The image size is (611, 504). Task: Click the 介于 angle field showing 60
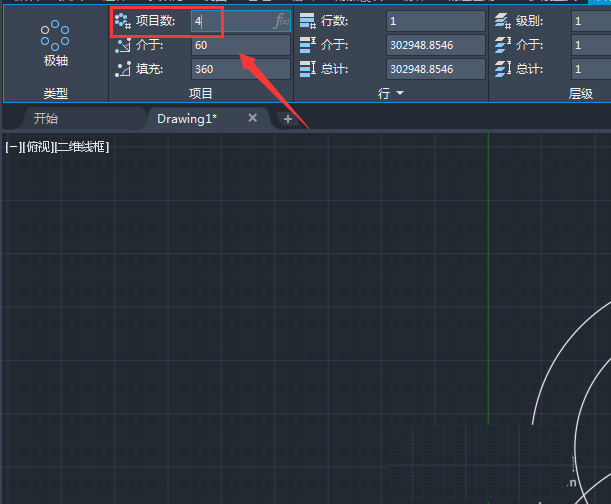coord(241,45)
